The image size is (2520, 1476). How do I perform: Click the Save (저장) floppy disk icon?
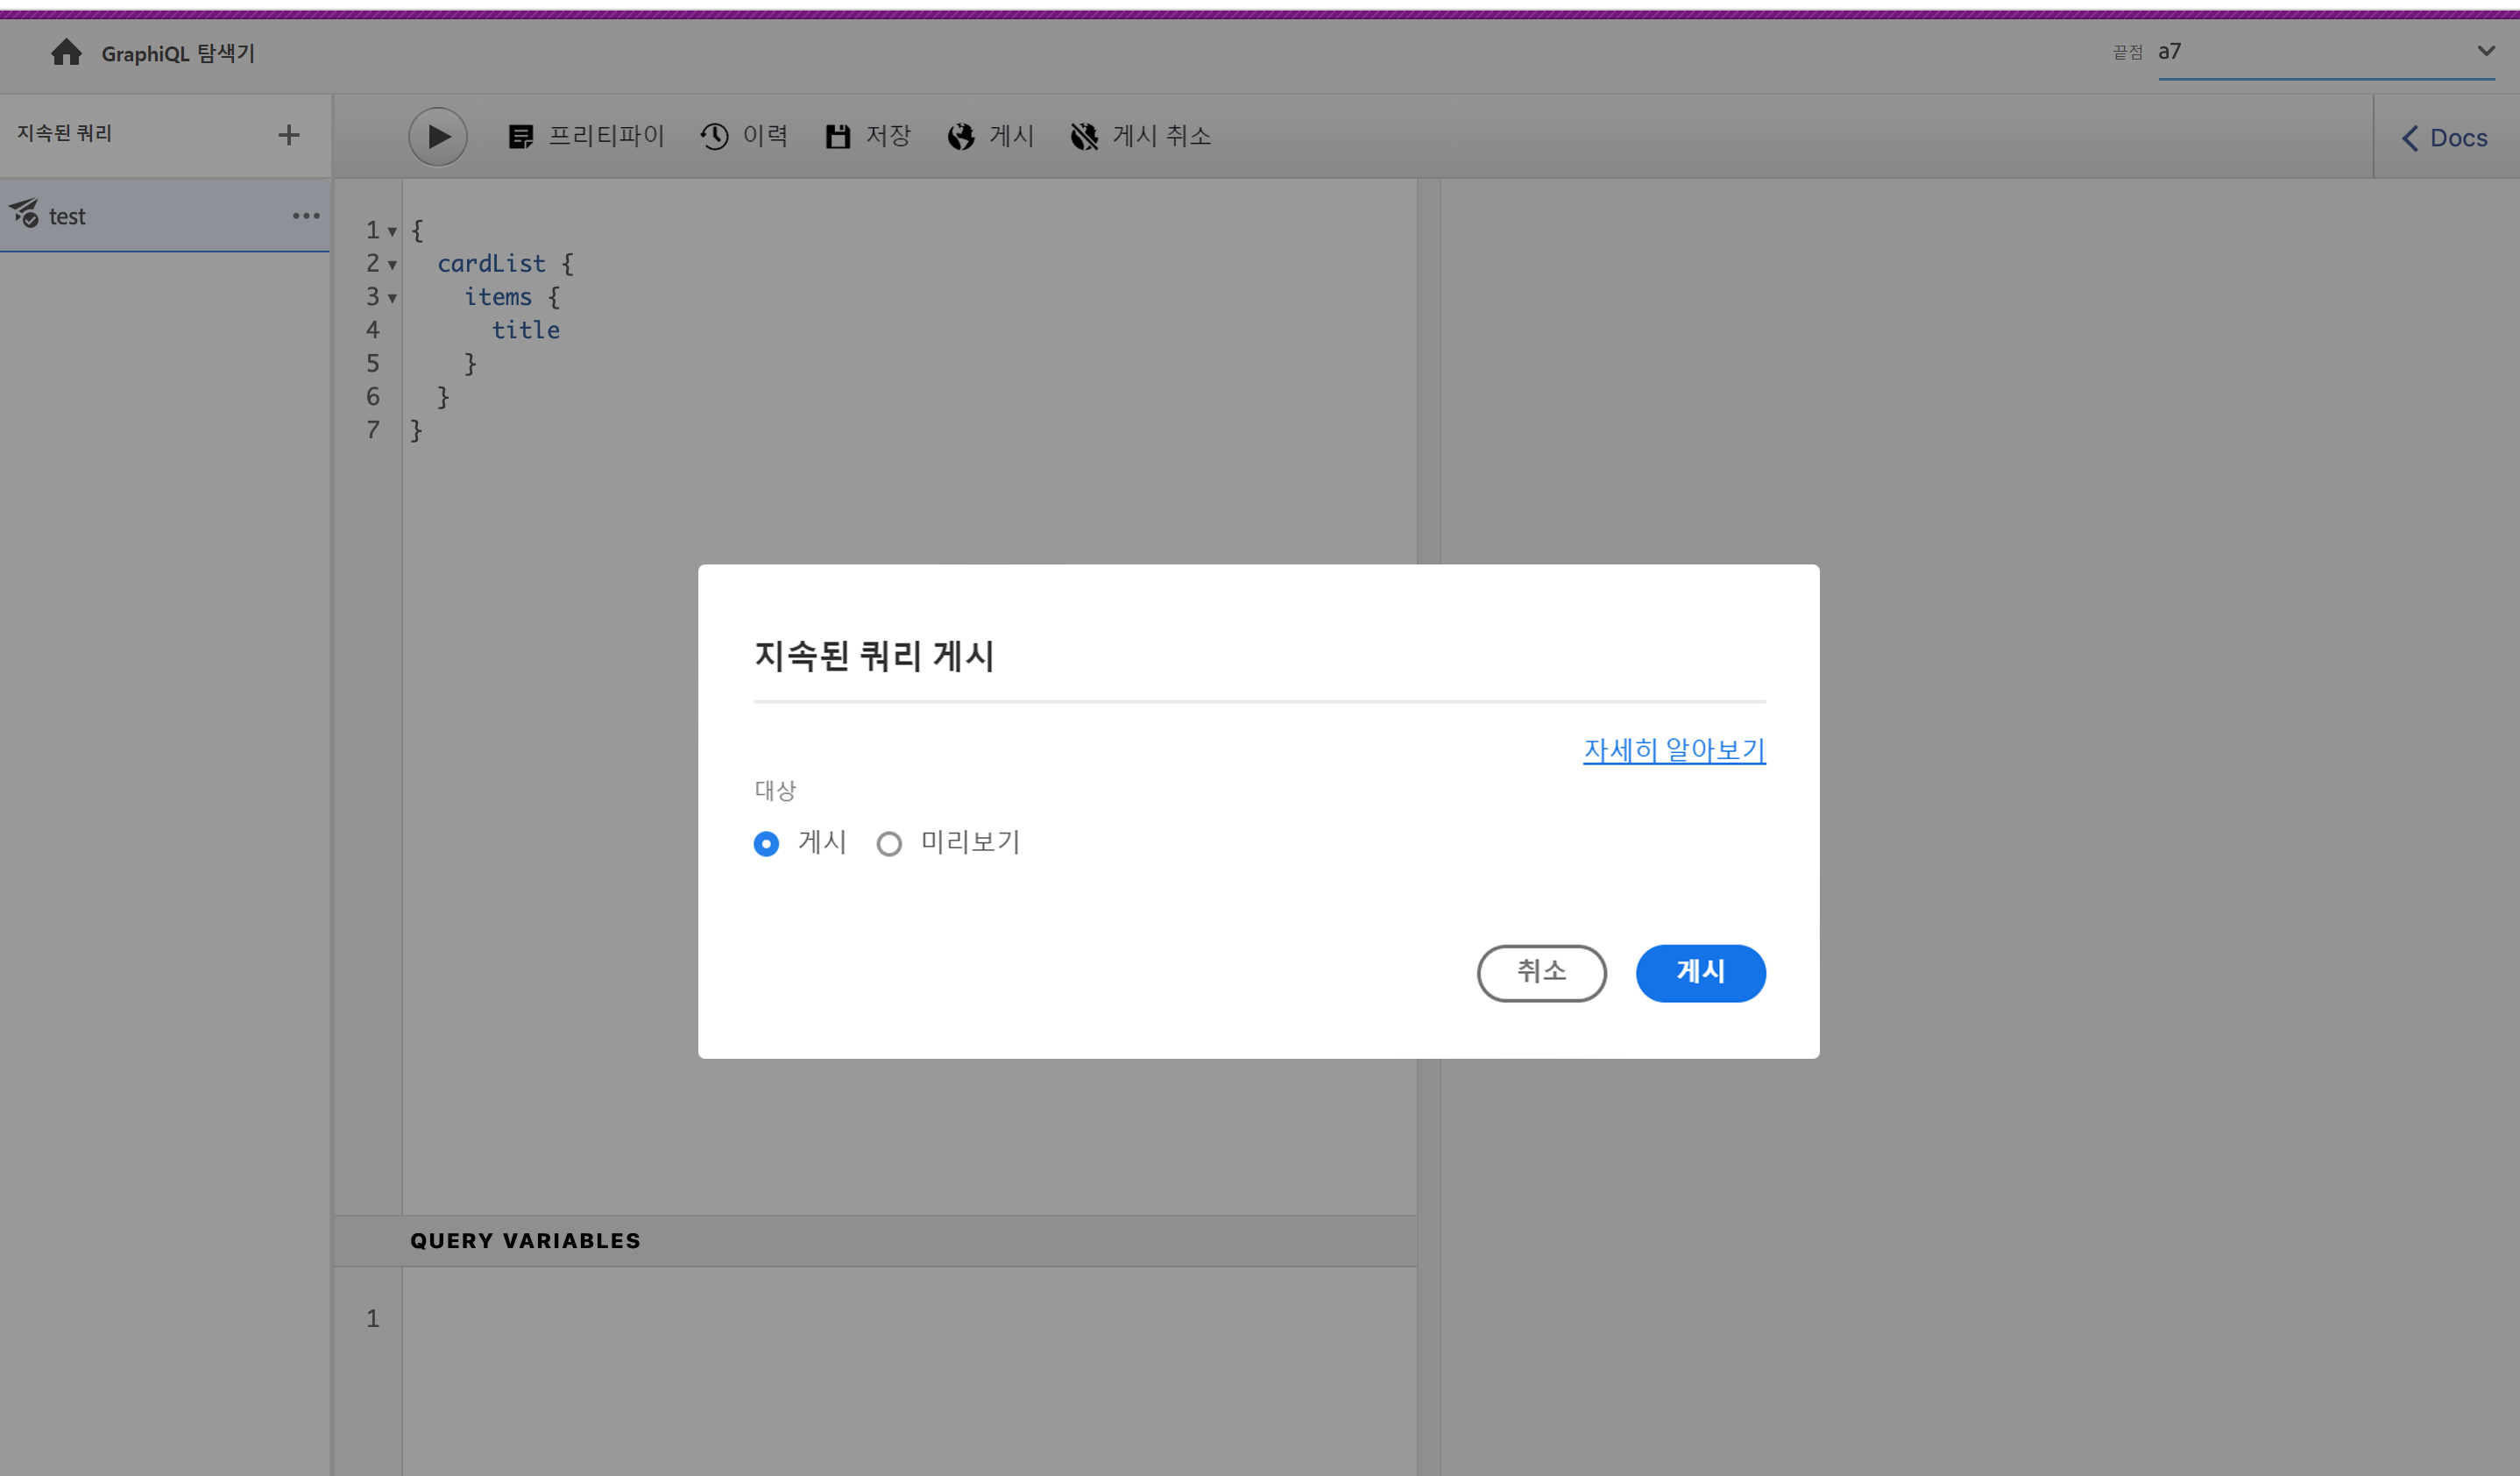point(837,136)
